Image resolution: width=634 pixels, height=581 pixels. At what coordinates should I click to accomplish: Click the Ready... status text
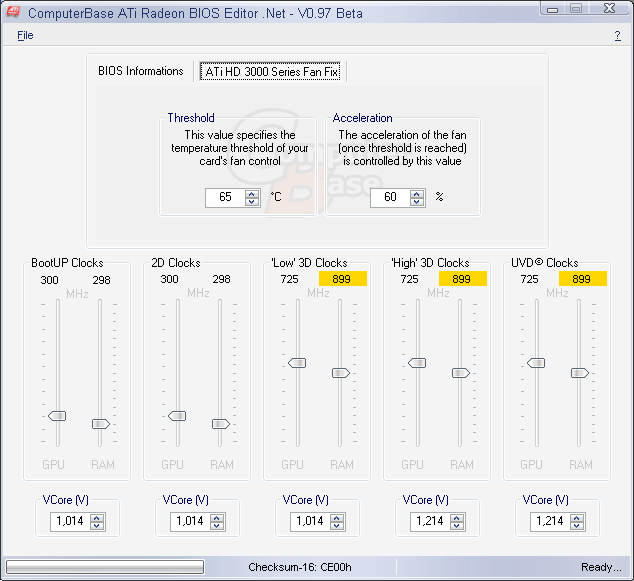point(601,567)
